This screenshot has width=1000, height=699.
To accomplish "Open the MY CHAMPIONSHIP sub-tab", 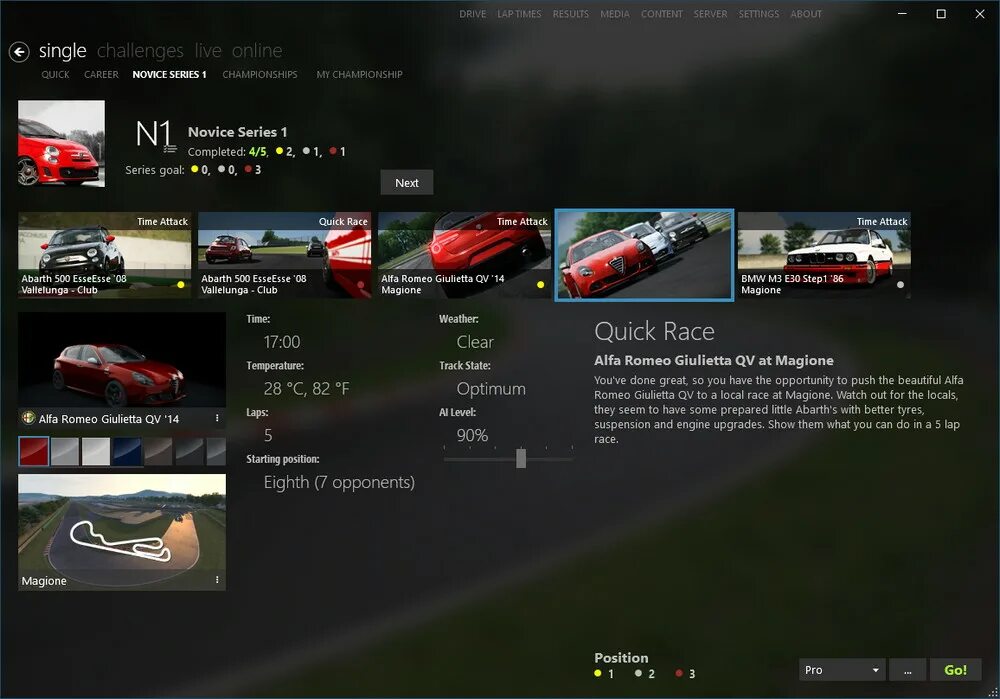I will [x=360, y=75].
